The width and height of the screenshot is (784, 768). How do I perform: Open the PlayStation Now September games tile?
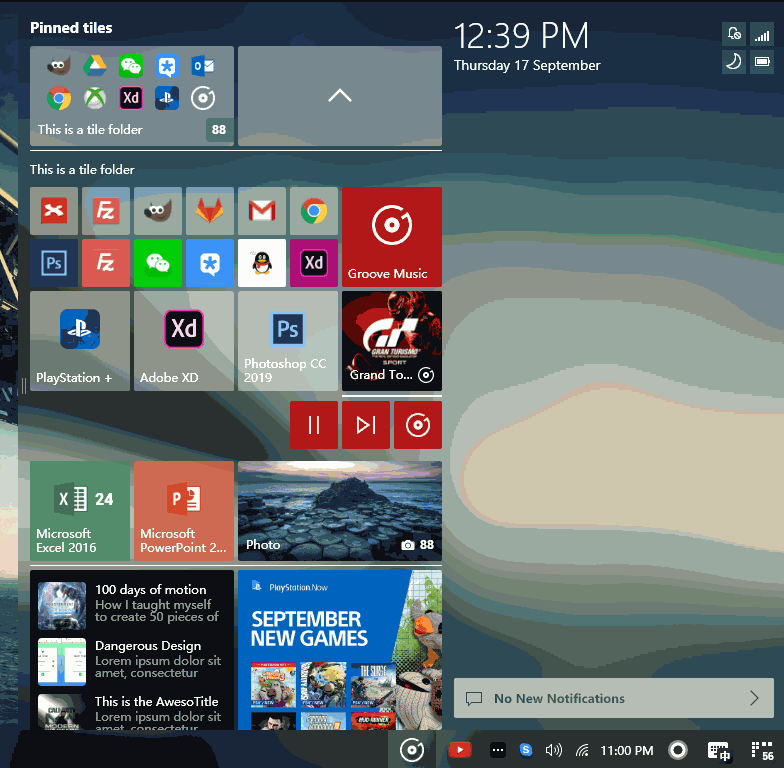[x=340, y=650]
